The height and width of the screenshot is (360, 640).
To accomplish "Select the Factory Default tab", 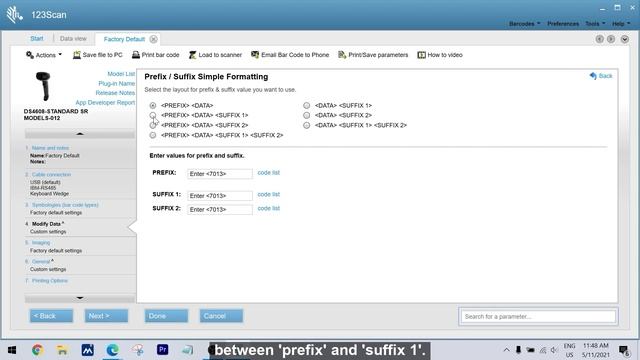I will click(x=124, y=39).
